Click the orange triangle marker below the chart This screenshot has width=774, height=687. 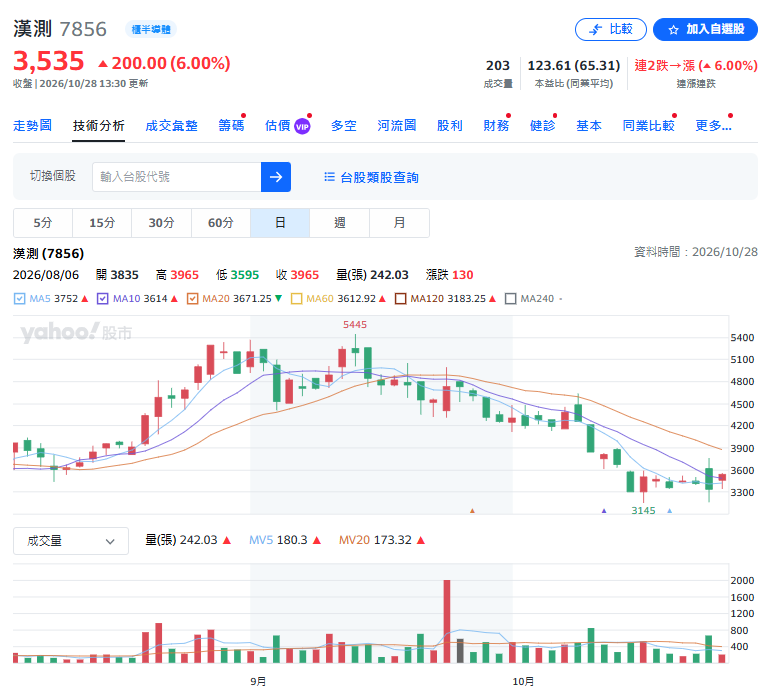[472, 511]
